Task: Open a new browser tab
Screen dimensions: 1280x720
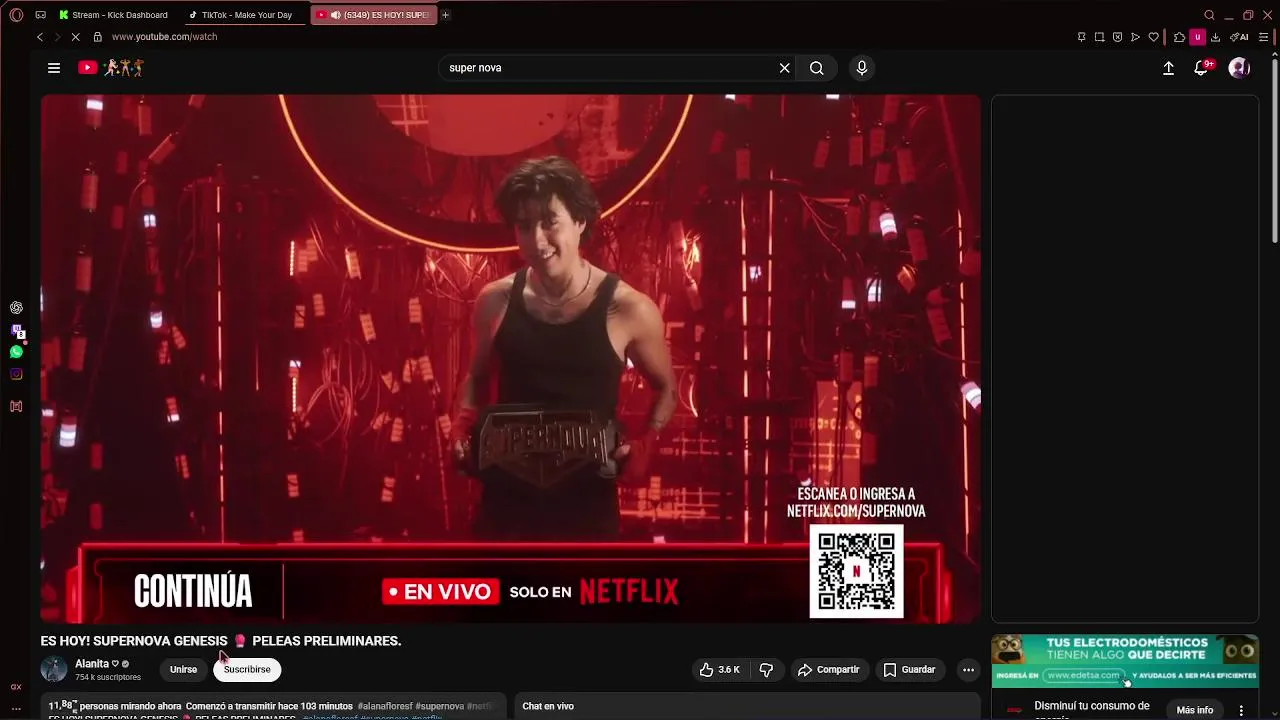Action: (445, 15)
